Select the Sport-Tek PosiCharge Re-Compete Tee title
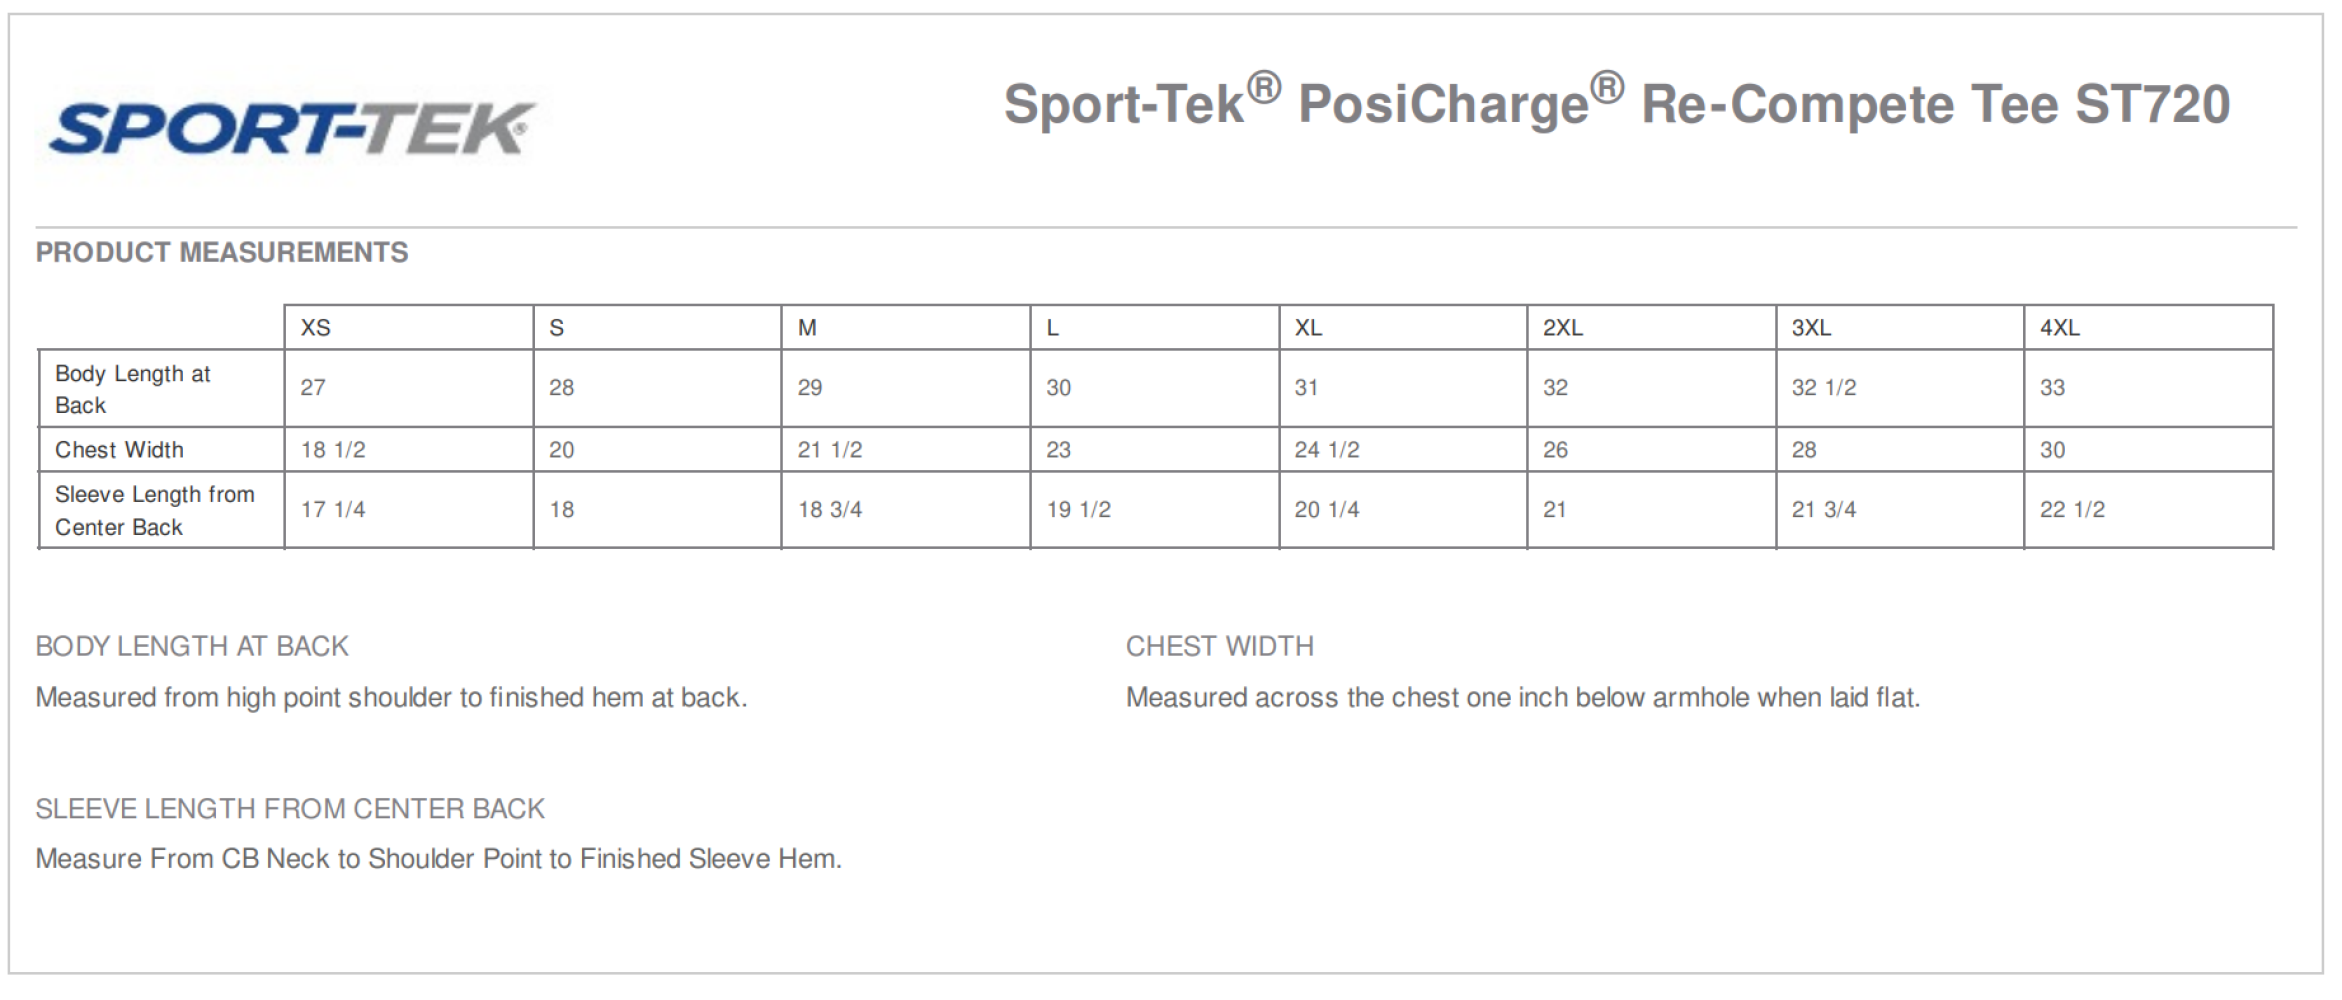 [1617, 102]
